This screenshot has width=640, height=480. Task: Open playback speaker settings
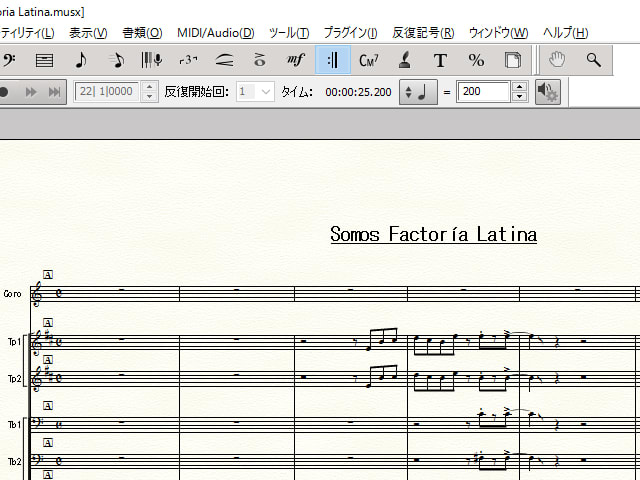548,92
